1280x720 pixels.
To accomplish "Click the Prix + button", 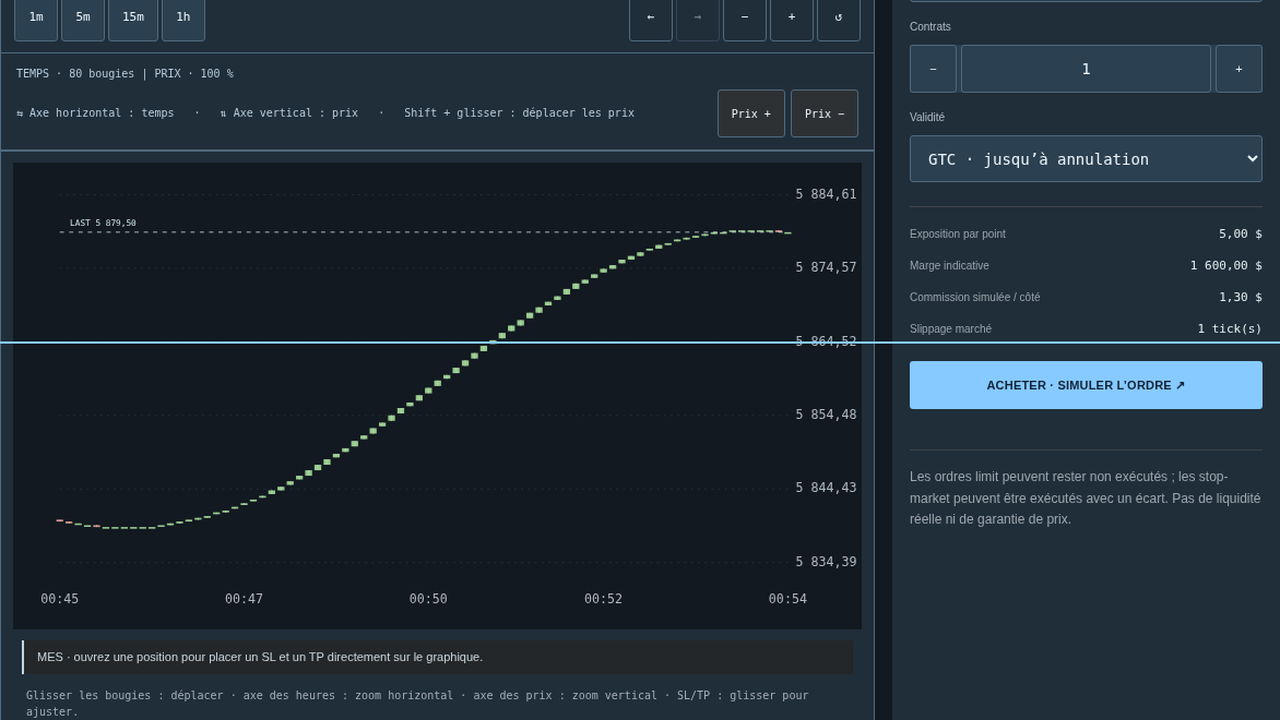I will click(751, 114).
